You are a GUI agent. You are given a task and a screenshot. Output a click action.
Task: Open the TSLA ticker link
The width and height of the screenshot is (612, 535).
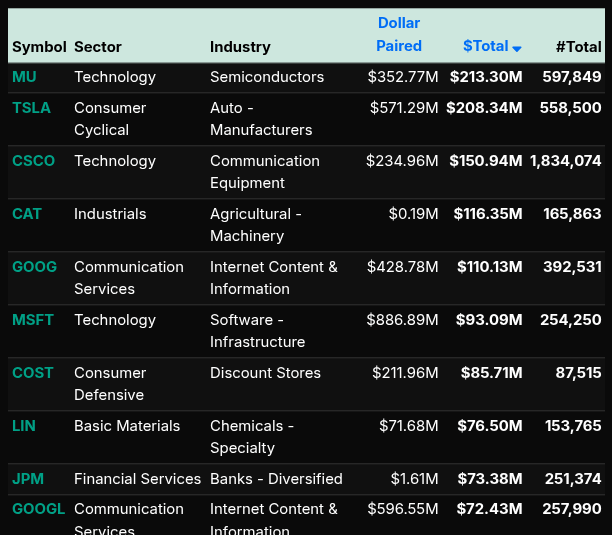(x=31, y=108)
